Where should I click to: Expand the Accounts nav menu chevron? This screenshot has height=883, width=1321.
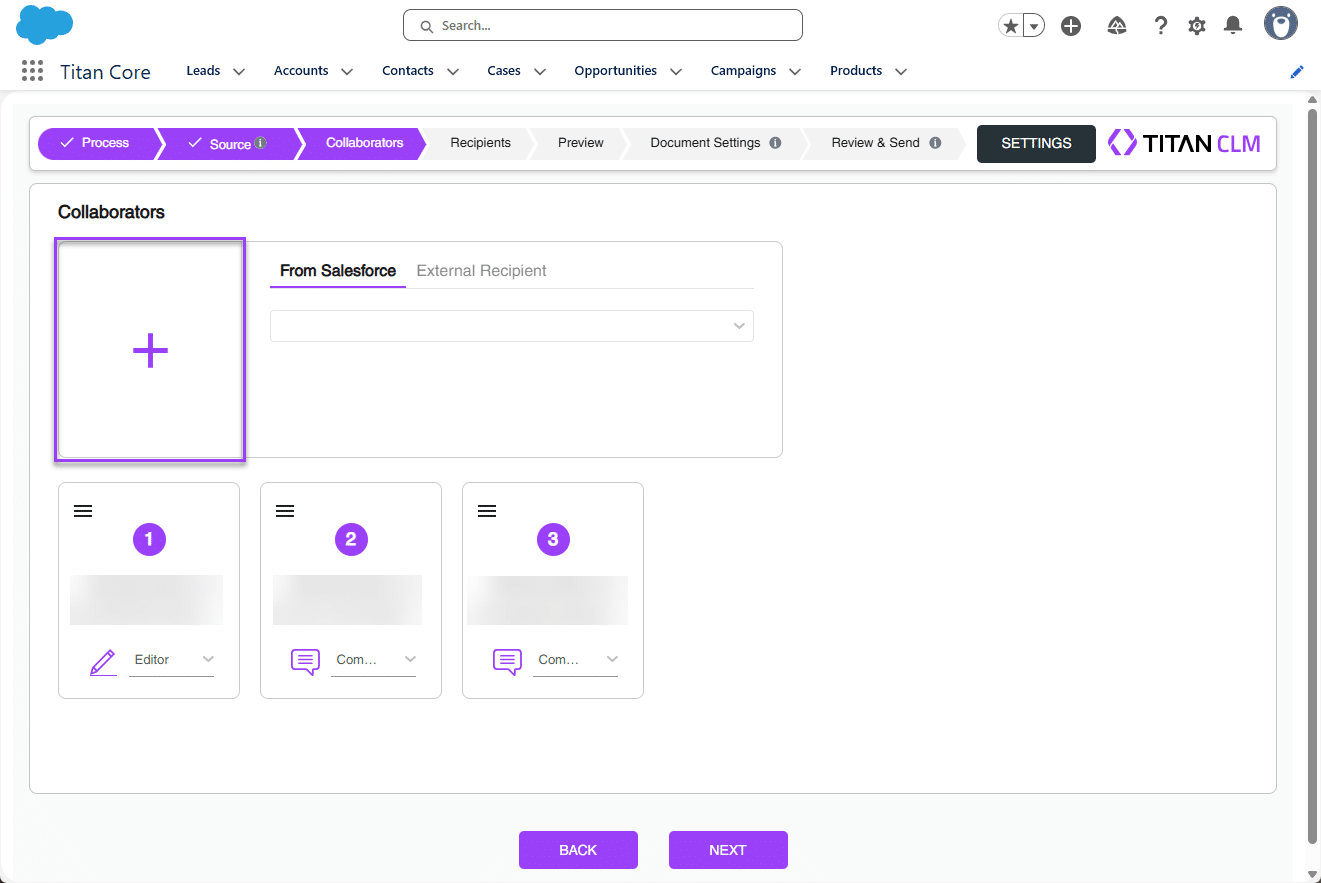pos(347,72)
